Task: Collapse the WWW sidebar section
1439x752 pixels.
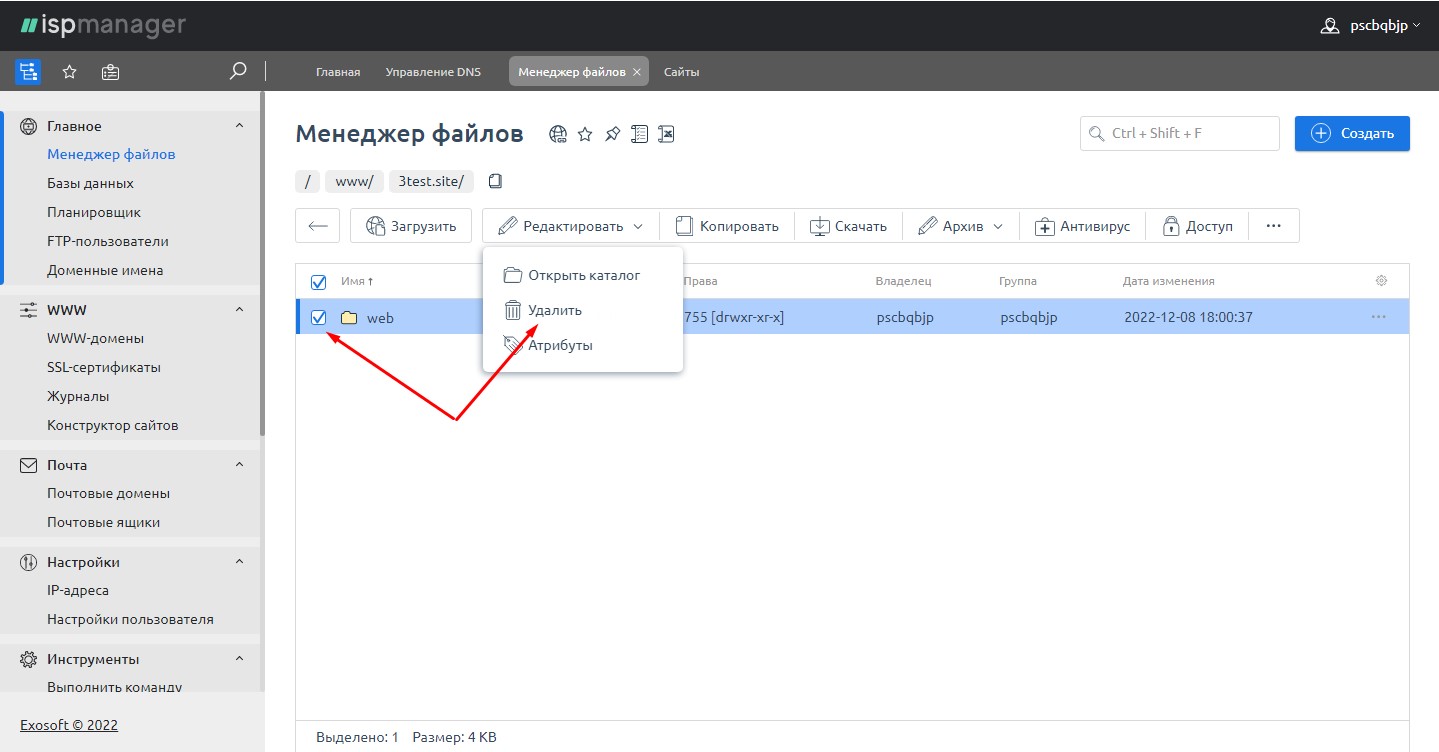Action: [239, 310]
